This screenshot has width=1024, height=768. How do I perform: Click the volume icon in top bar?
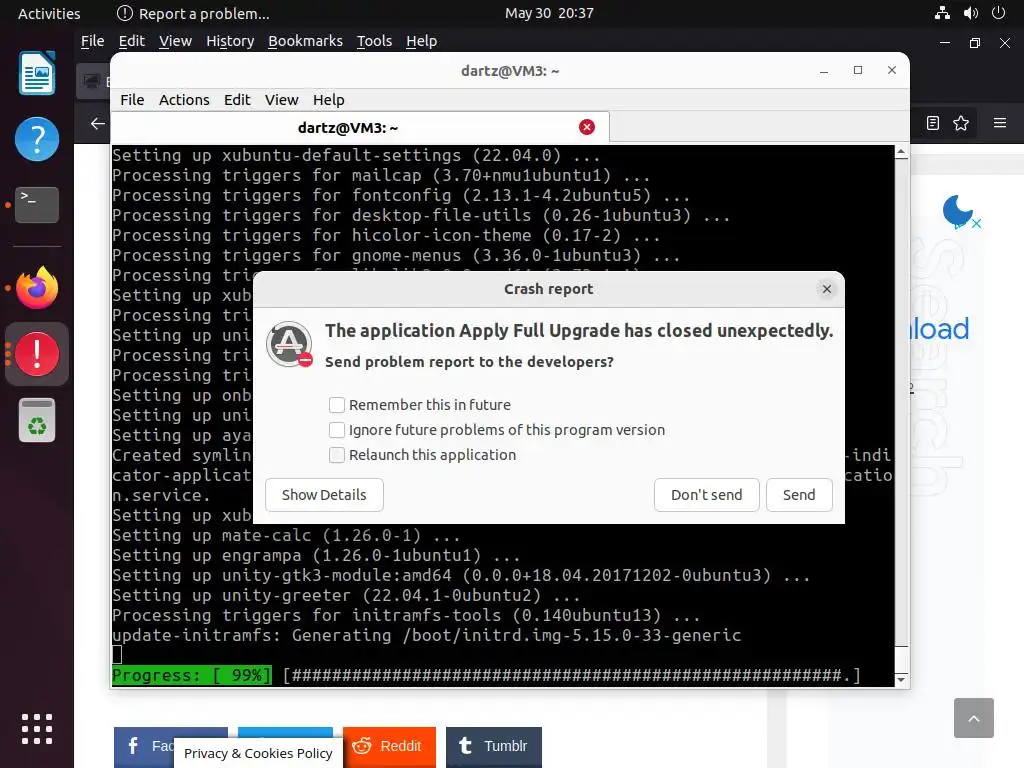(x=970, y=13)
